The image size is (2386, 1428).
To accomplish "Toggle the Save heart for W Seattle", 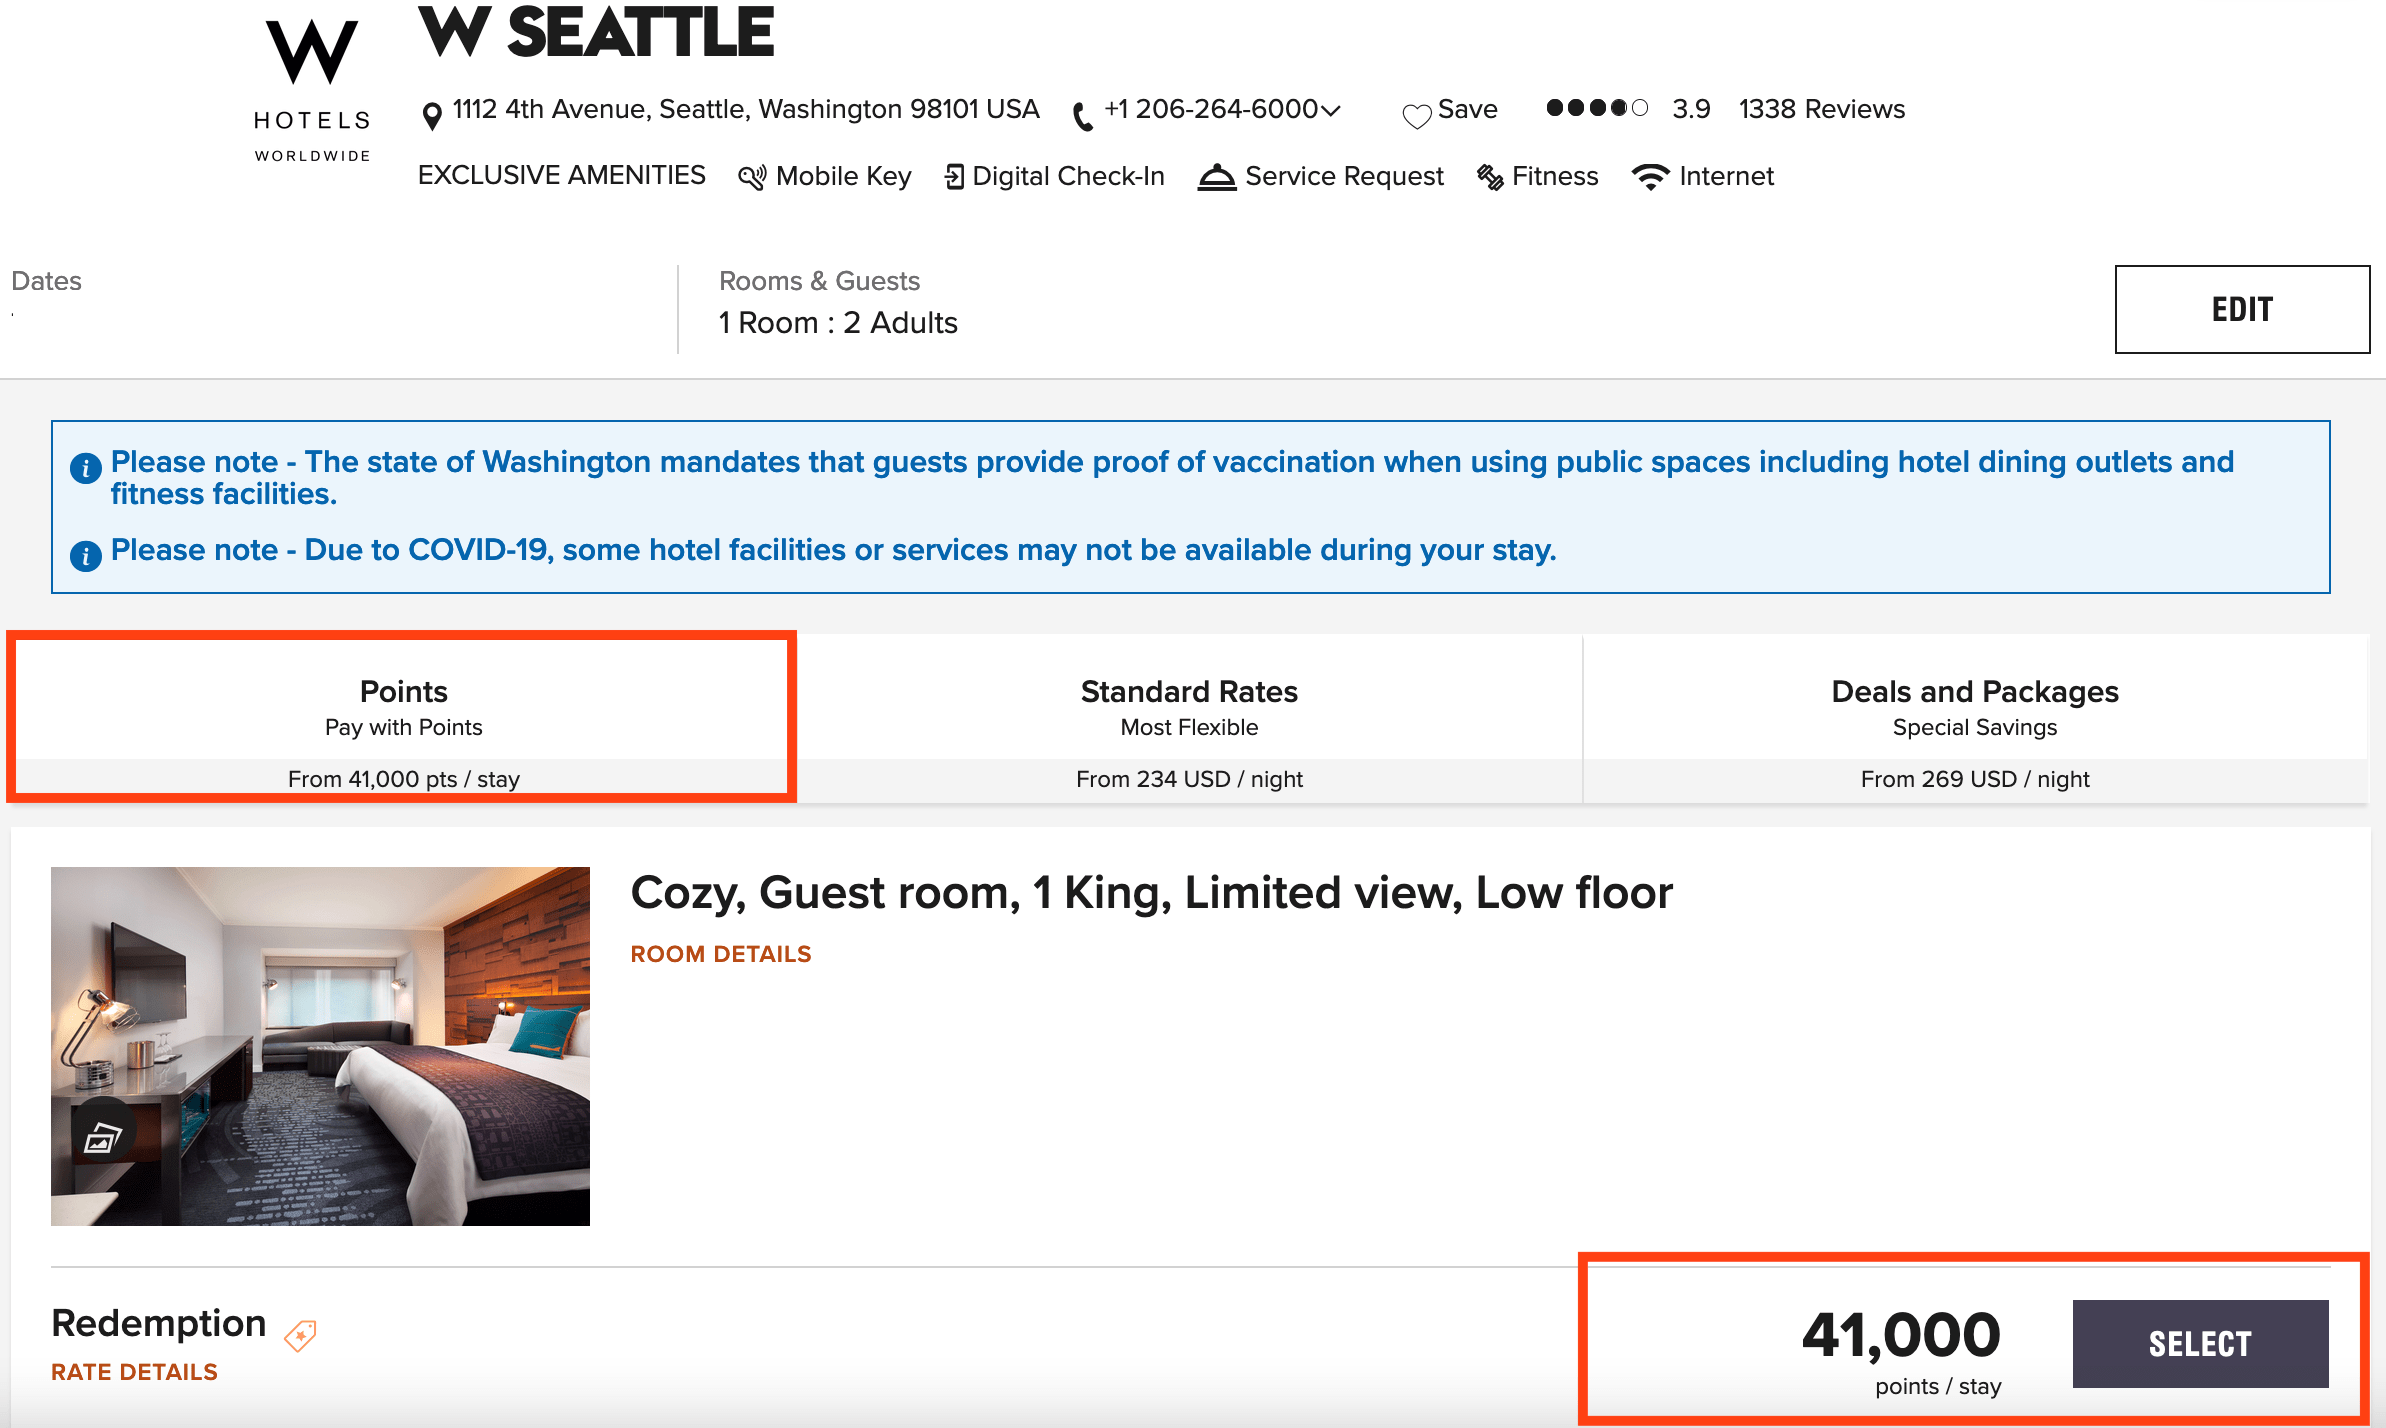I will point(1416,111).
